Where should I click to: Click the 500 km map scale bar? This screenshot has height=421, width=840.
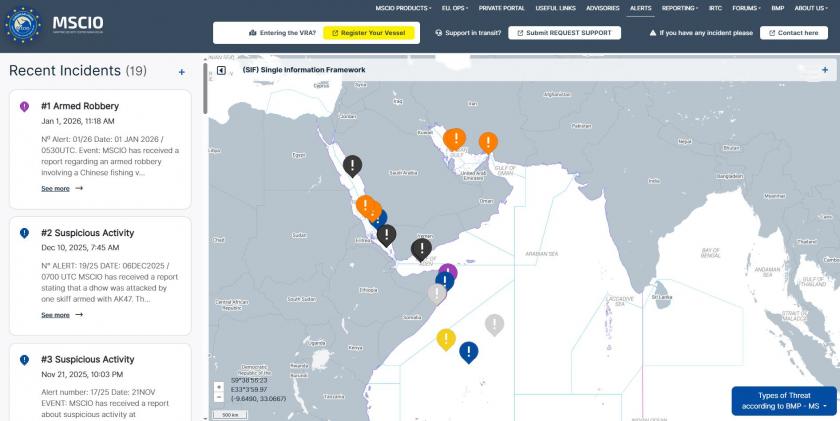point(230,415)
